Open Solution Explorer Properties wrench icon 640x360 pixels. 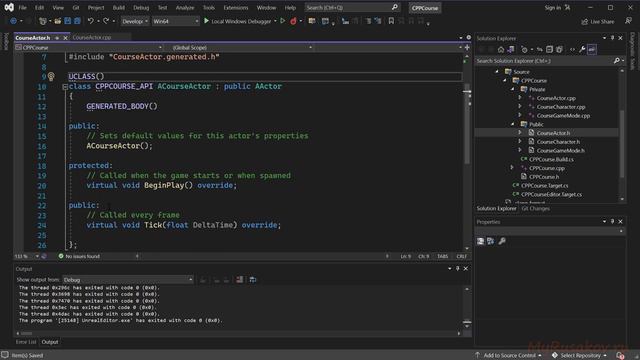click(x=582, y=49)
